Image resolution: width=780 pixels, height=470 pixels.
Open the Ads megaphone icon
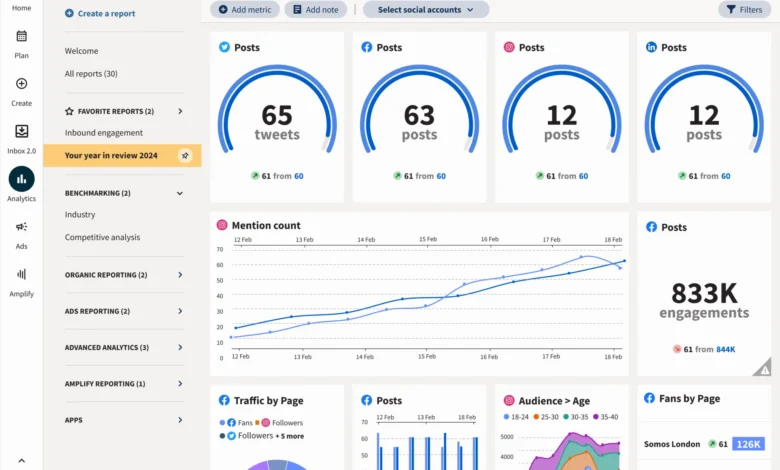tap(21, 227)
